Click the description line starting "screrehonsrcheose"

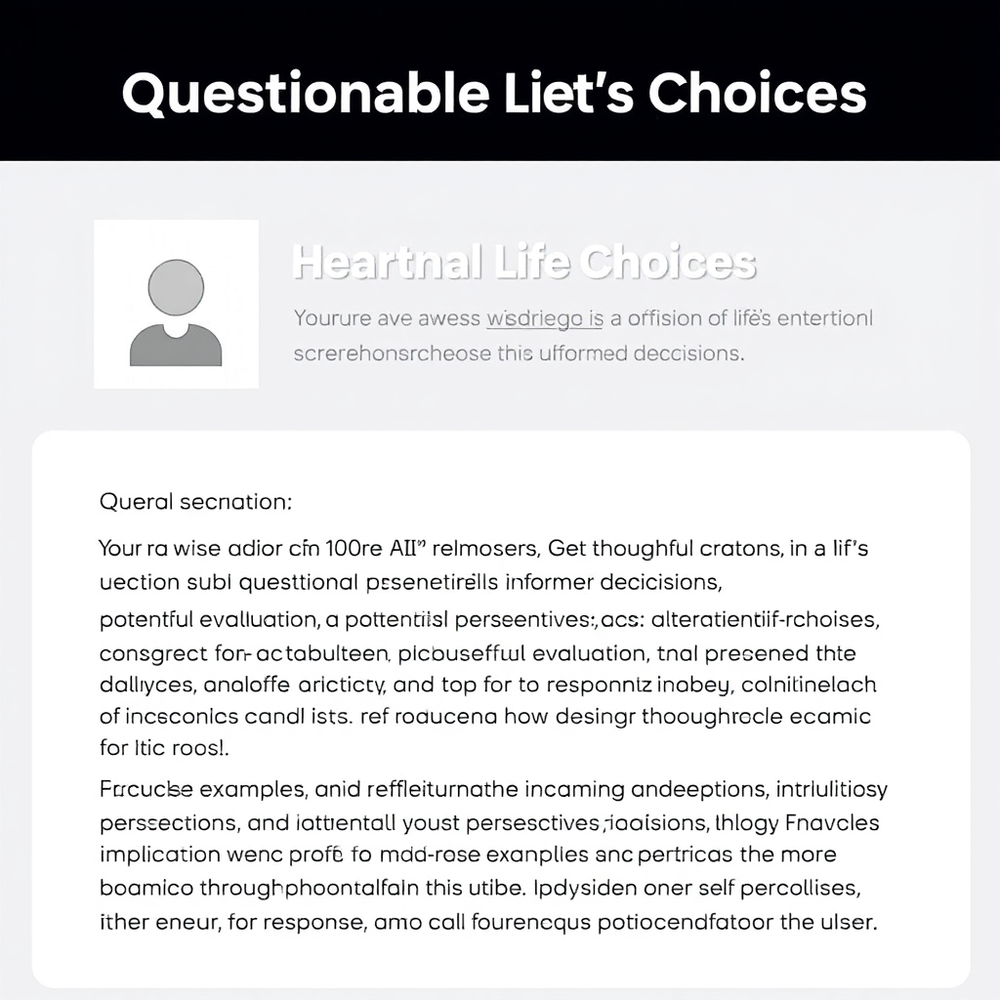pos(519,353)
